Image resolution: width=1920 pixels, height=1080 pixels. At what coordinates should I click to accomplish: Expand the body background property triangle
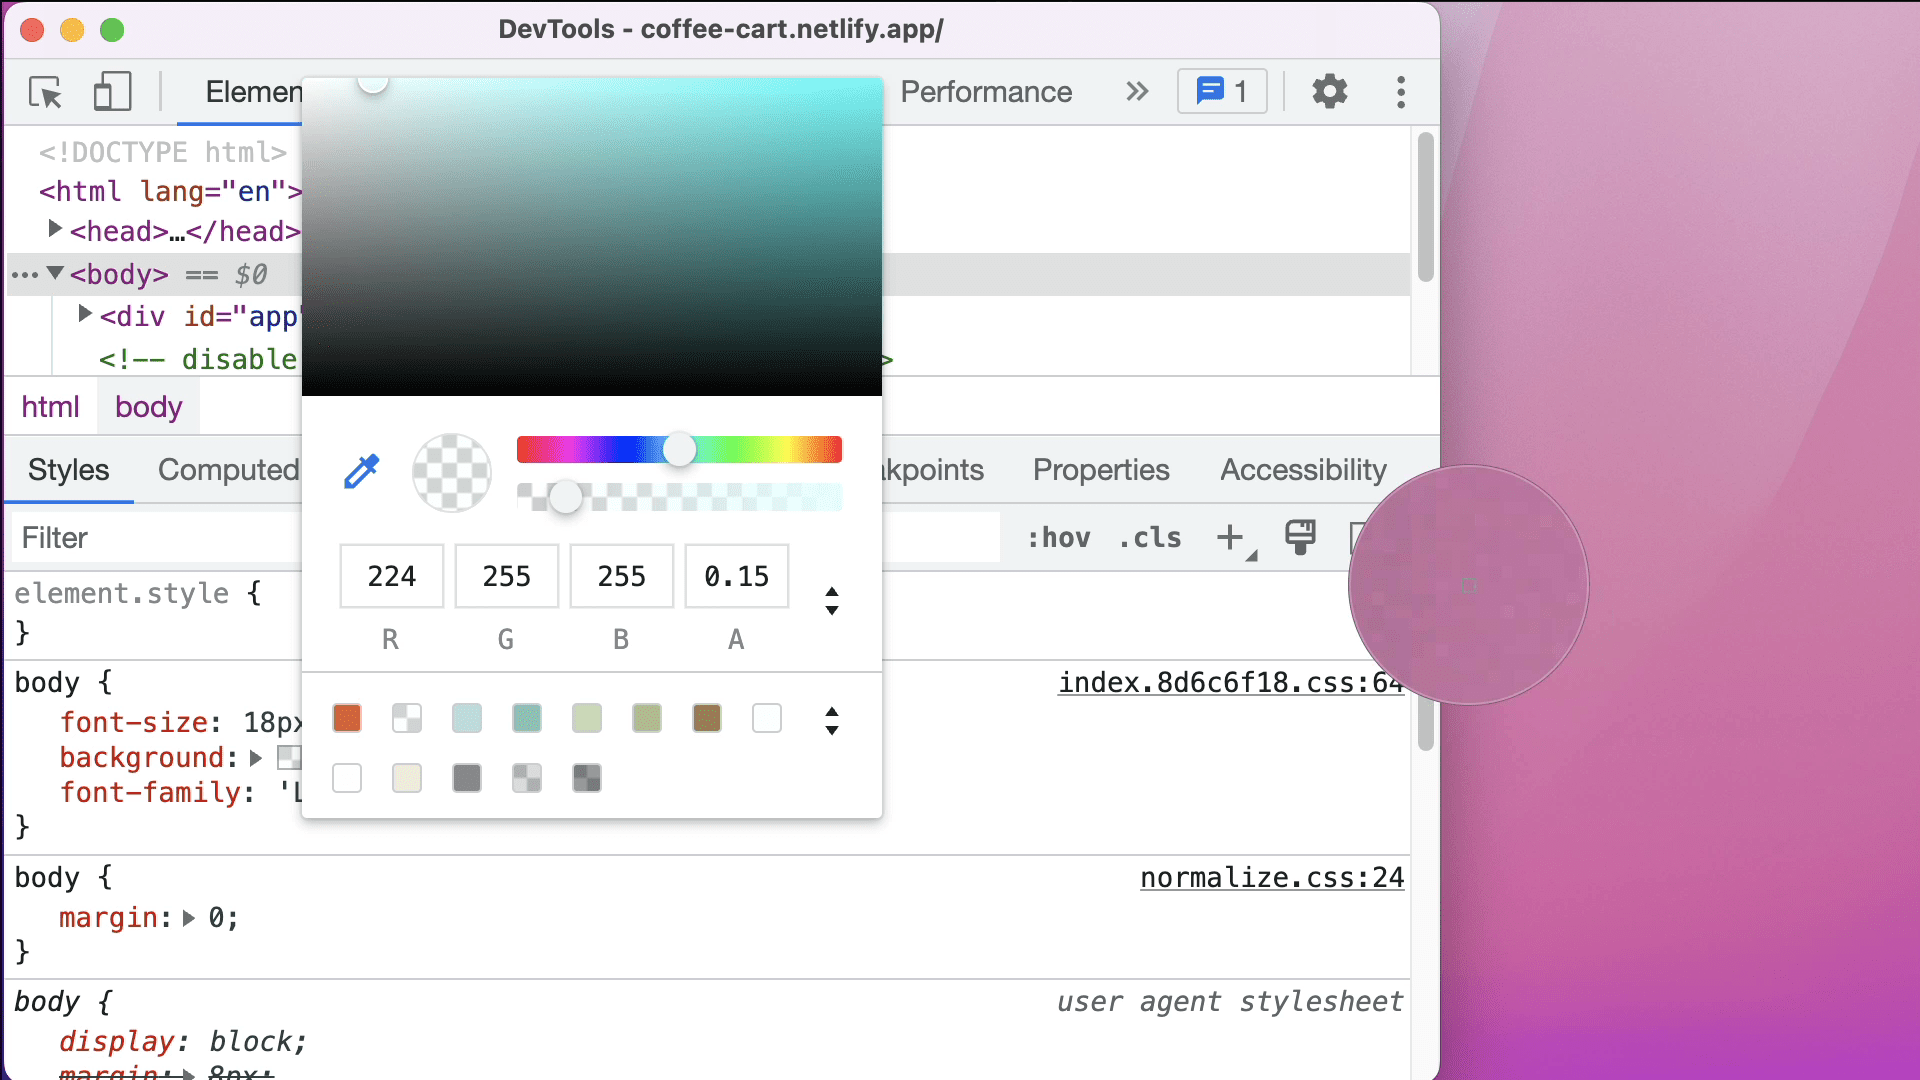(x=257, y=756)
